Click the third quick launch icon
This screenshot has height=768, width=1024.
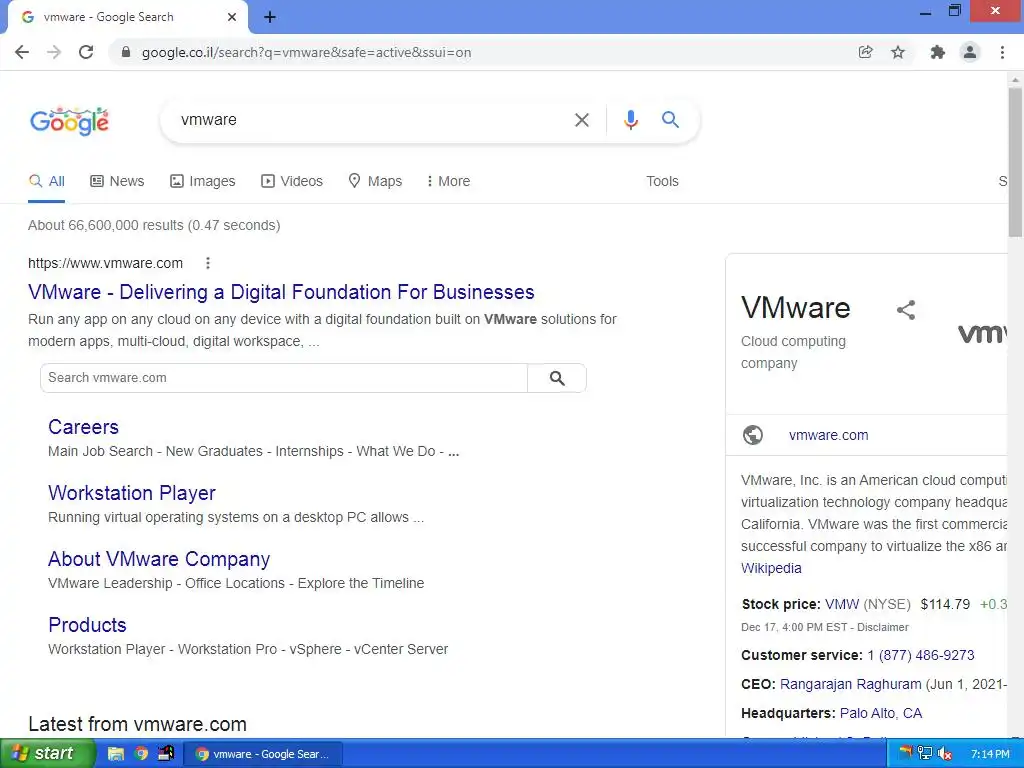coord(166,754)
